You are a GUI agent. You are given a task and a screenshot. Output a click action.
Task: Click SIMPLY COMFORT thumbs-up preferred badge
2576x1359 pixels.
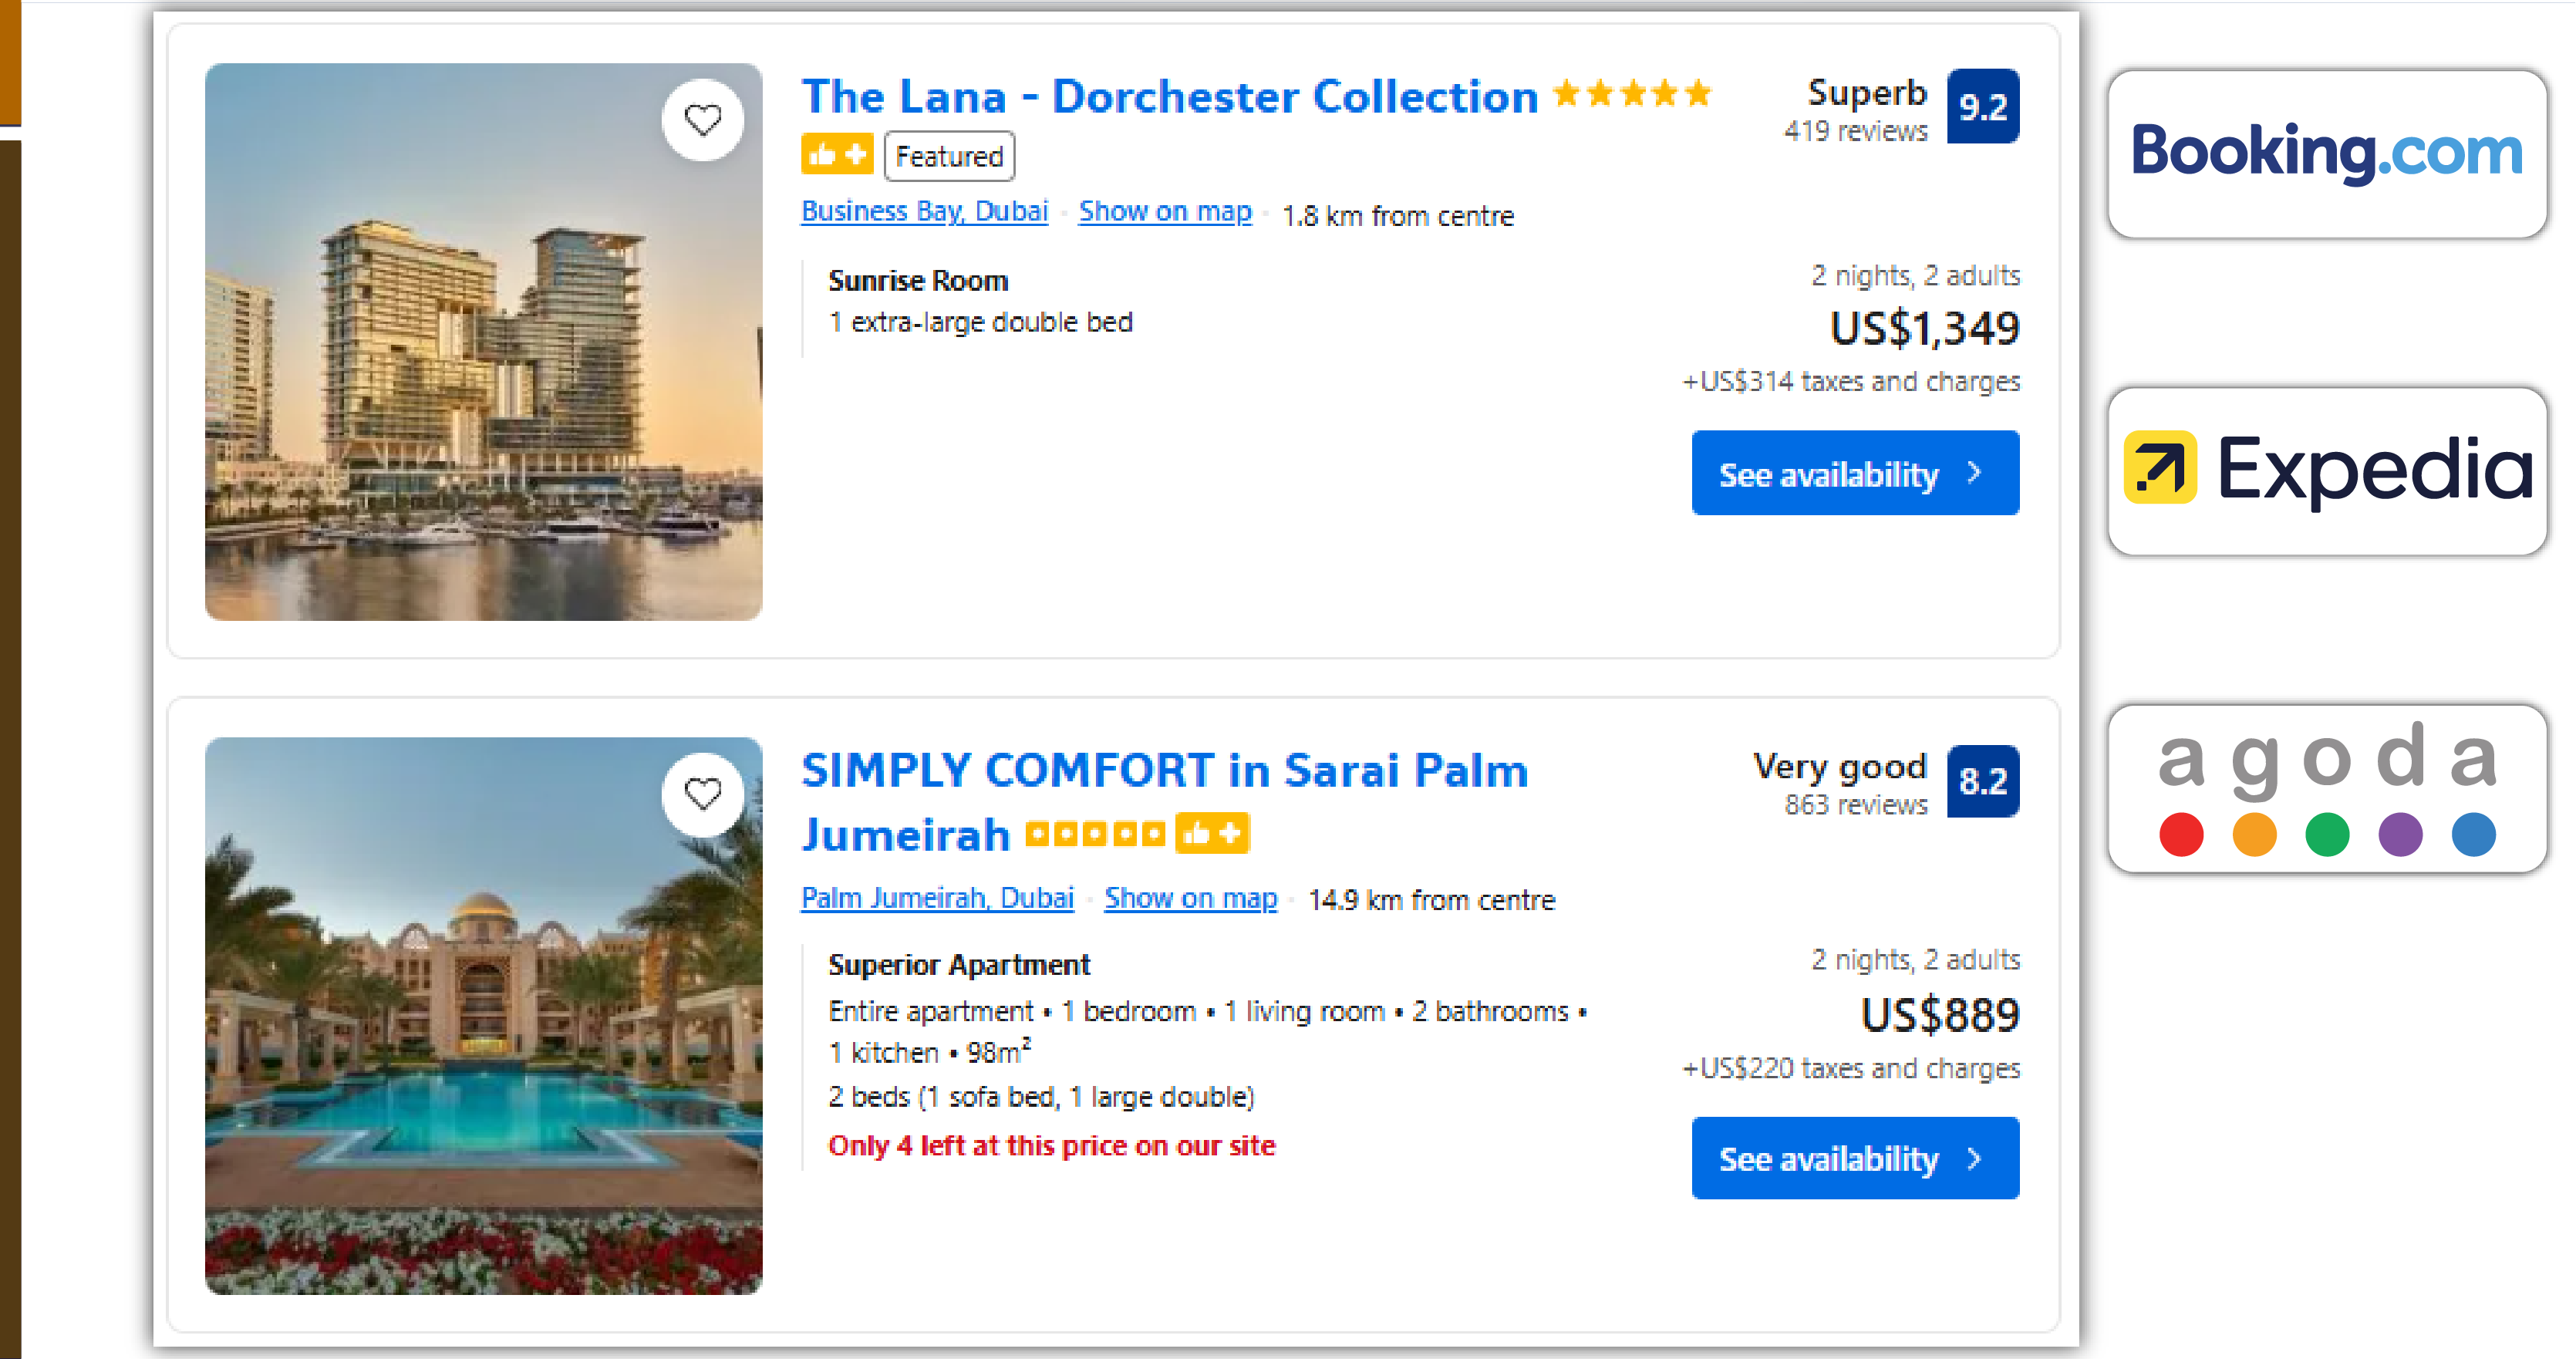1212,833
